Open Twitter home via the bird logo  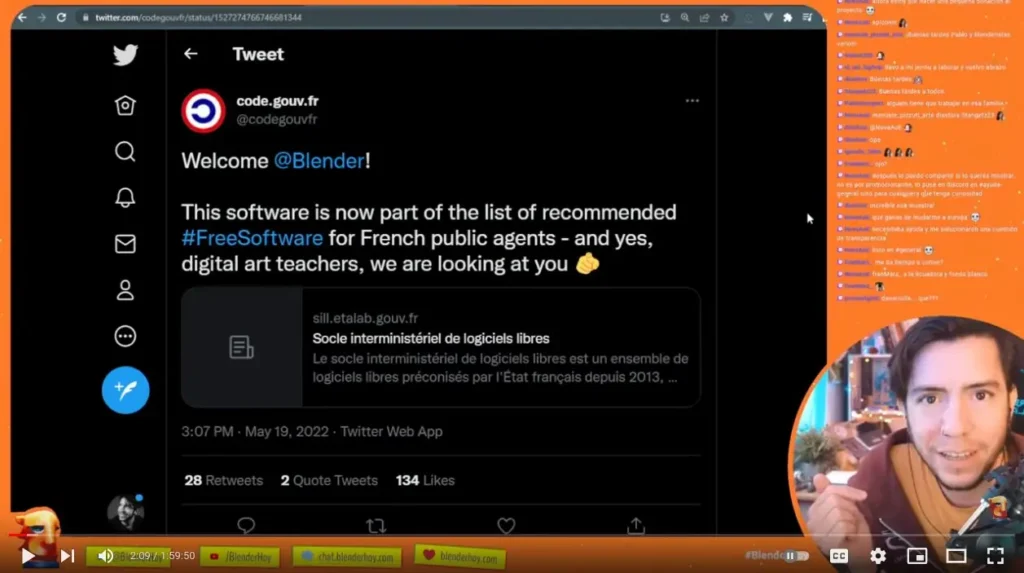(x=125, y=54)
